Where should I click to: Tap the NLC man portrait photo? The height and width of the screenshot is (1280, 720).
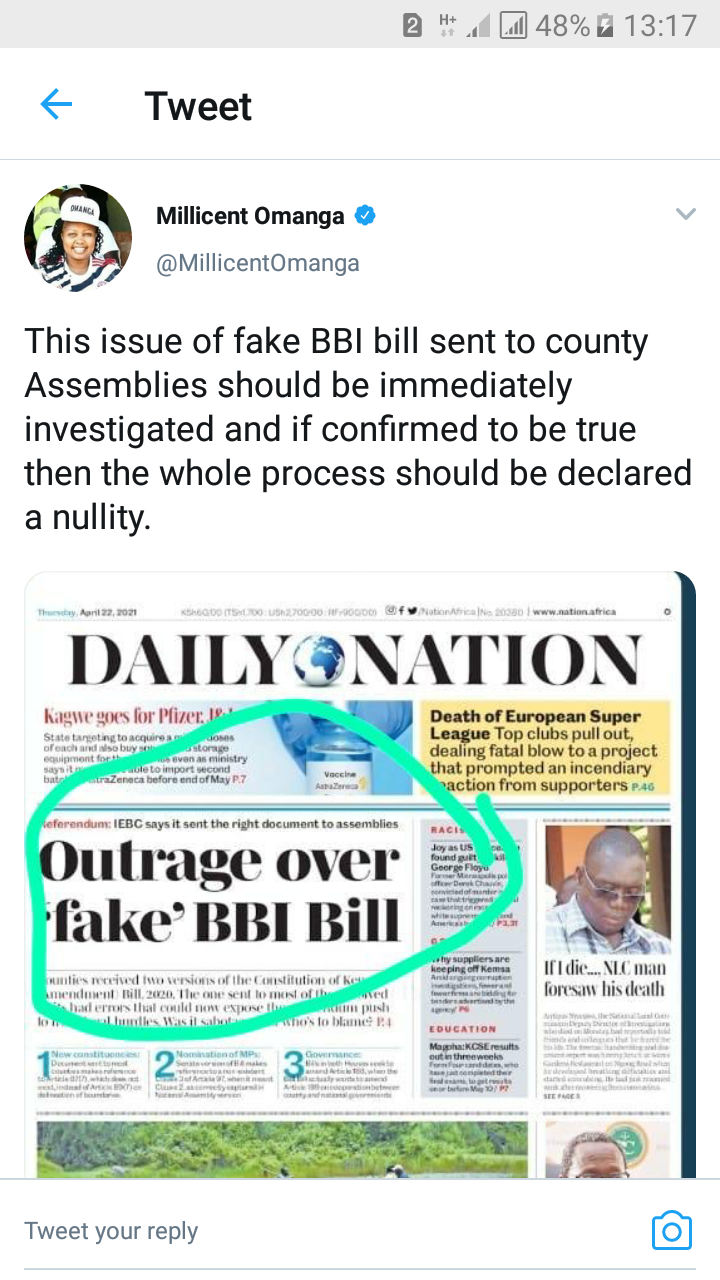606,888
